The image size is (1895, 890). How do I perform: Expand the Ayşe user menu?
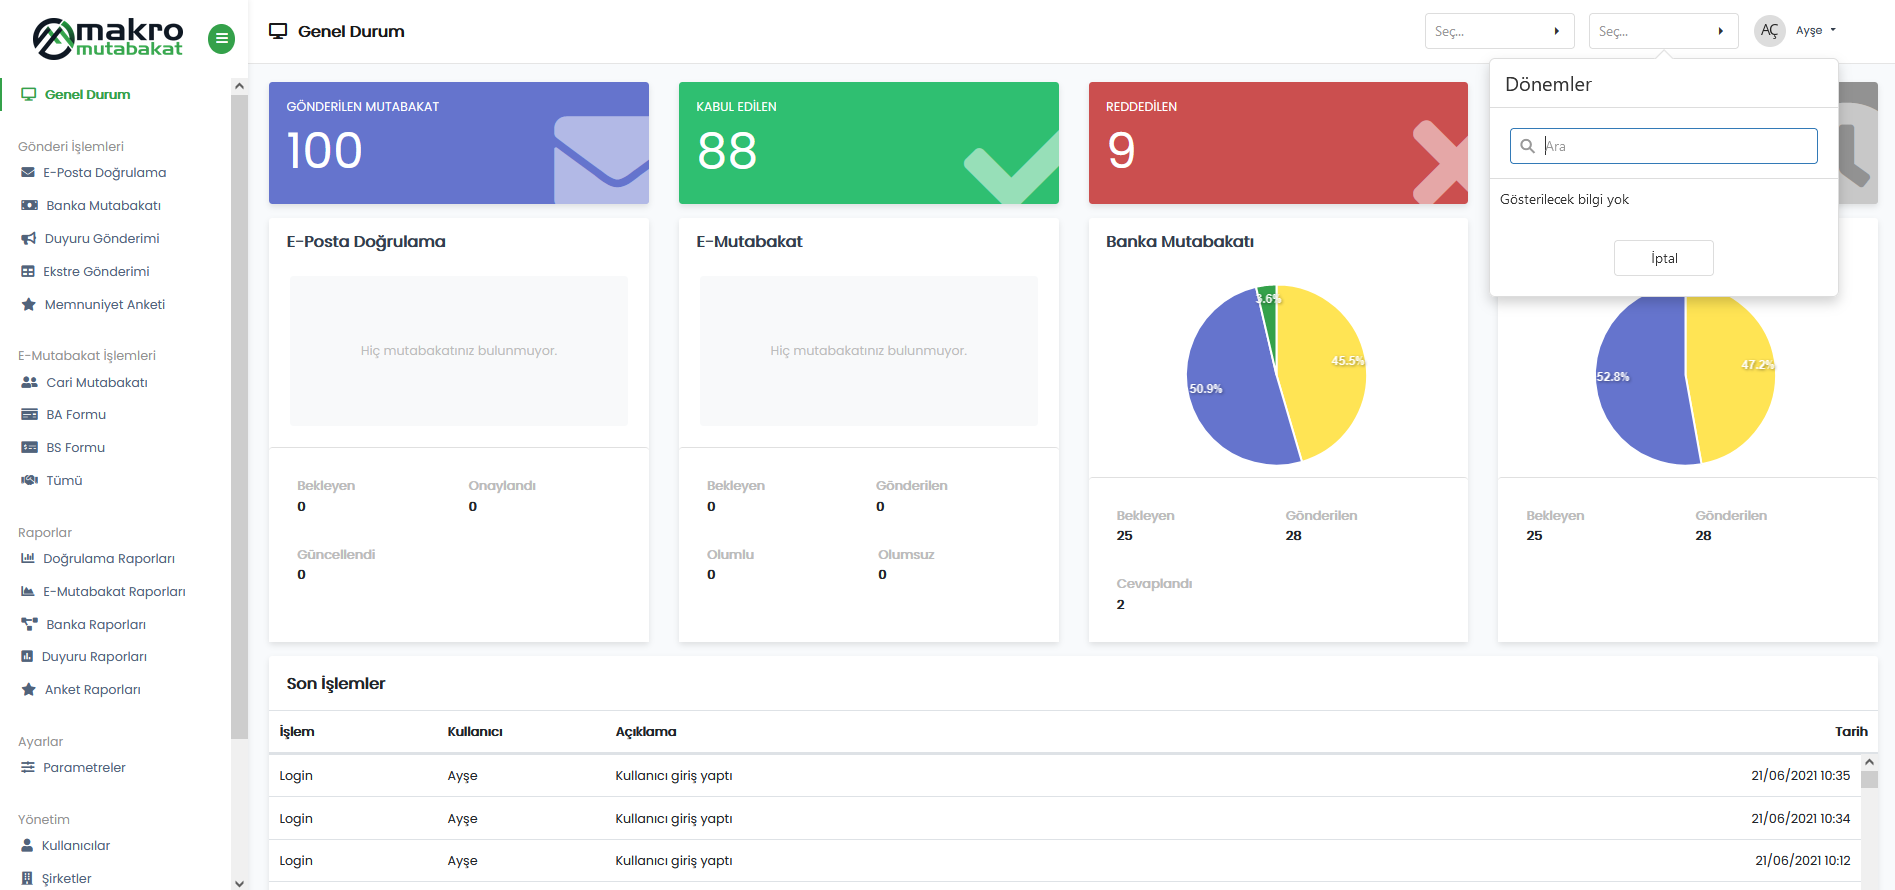pos(1814,31)
